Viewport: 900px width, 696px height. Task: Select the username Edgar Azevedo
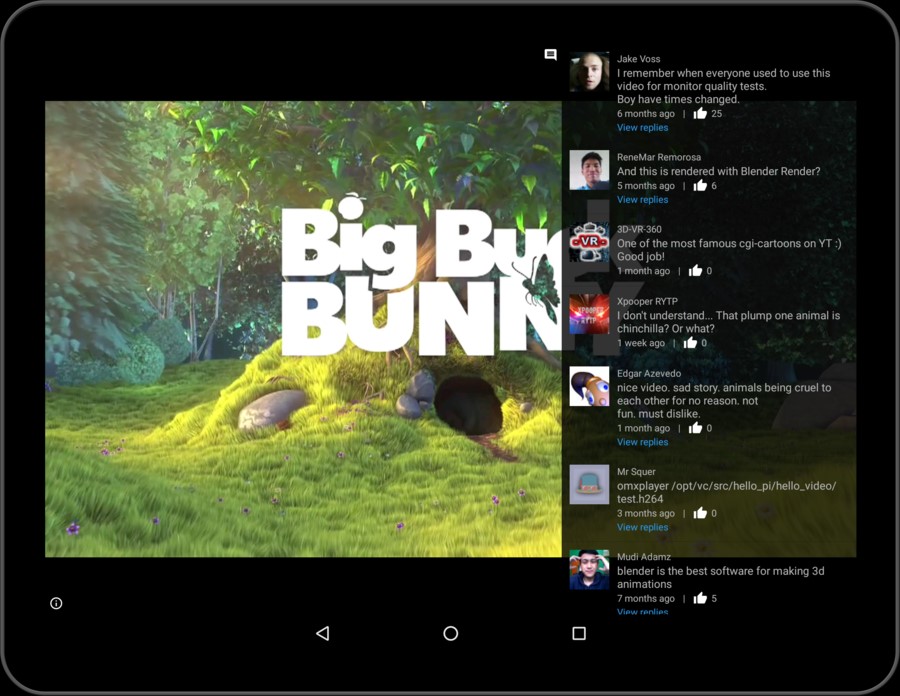click(649, 374)
